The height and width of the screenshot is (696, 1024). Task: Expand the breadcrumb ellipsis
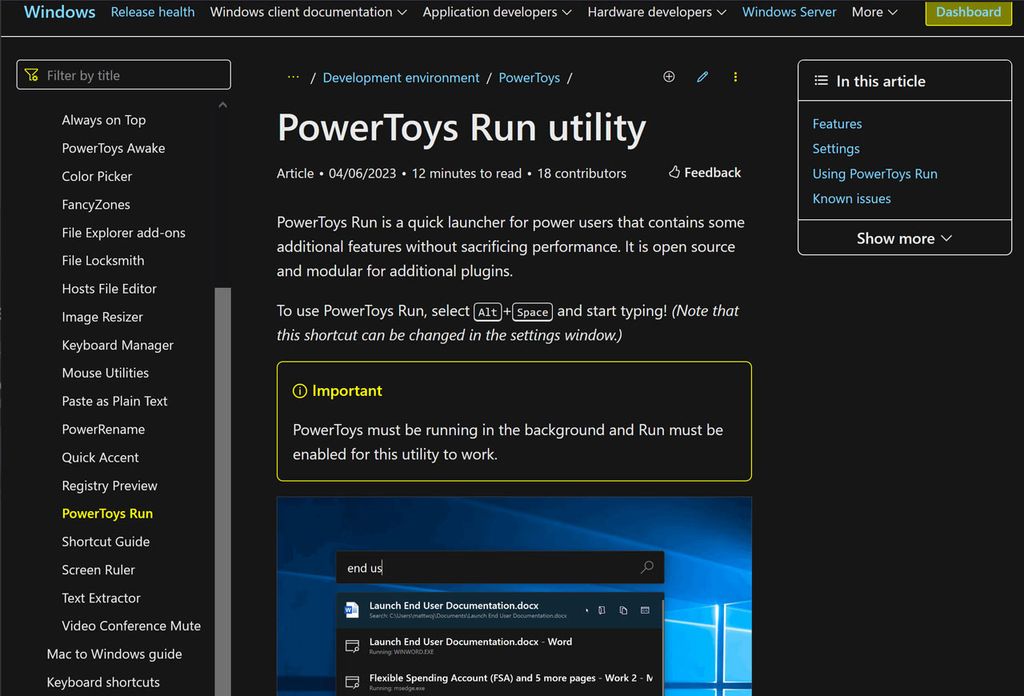tap(293, 77)
